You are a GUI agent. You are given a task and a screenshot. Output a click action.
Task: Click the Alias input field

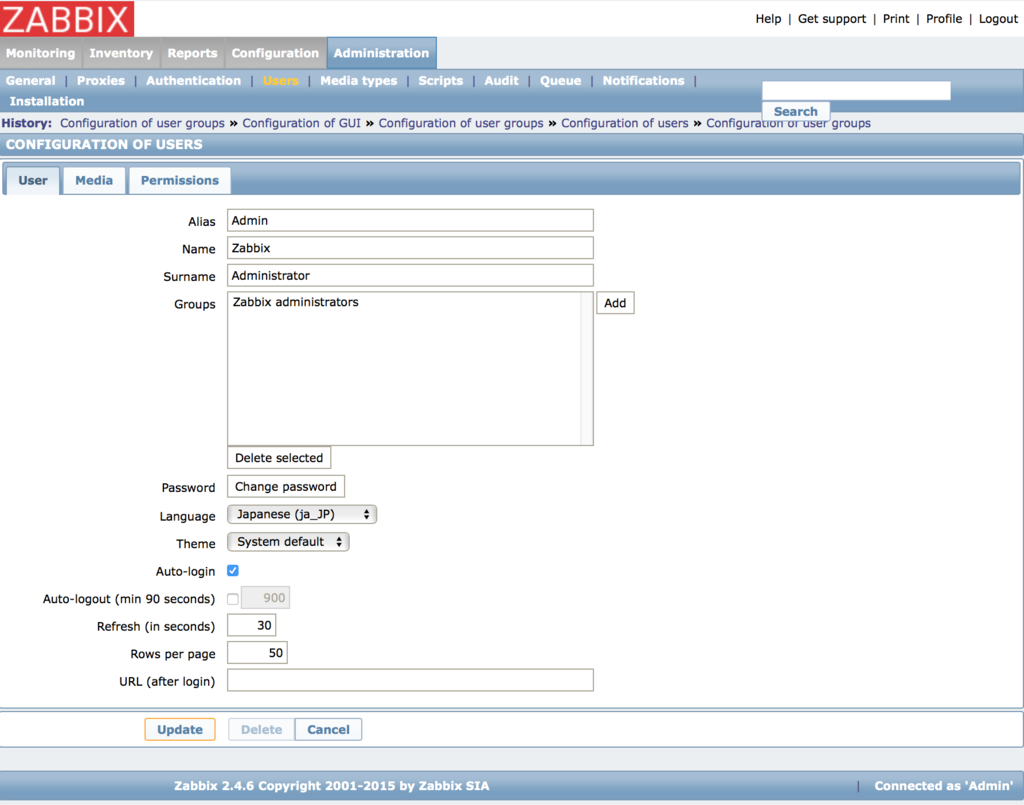410,221
